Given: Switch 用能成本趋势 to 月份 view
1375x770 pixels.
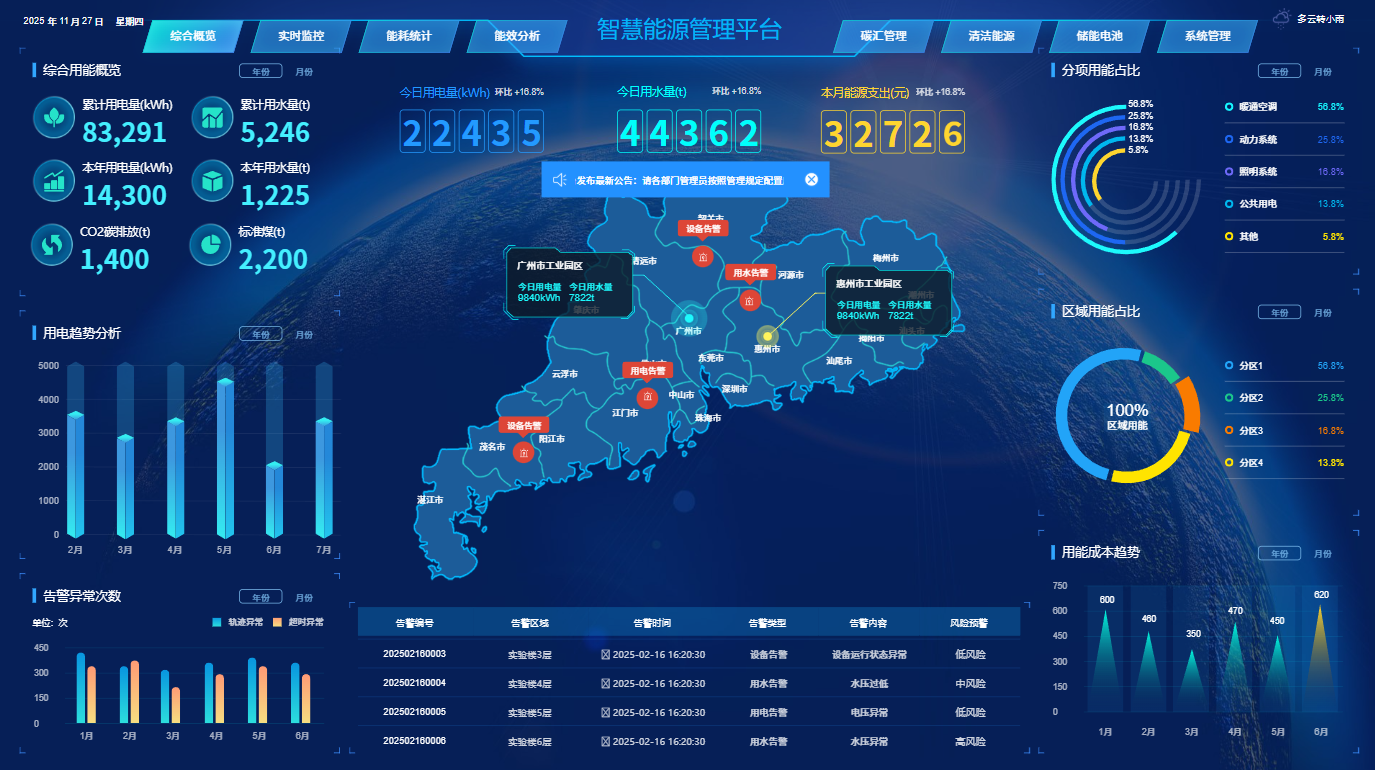Looking at the screenshot, I should [1322, 554].
